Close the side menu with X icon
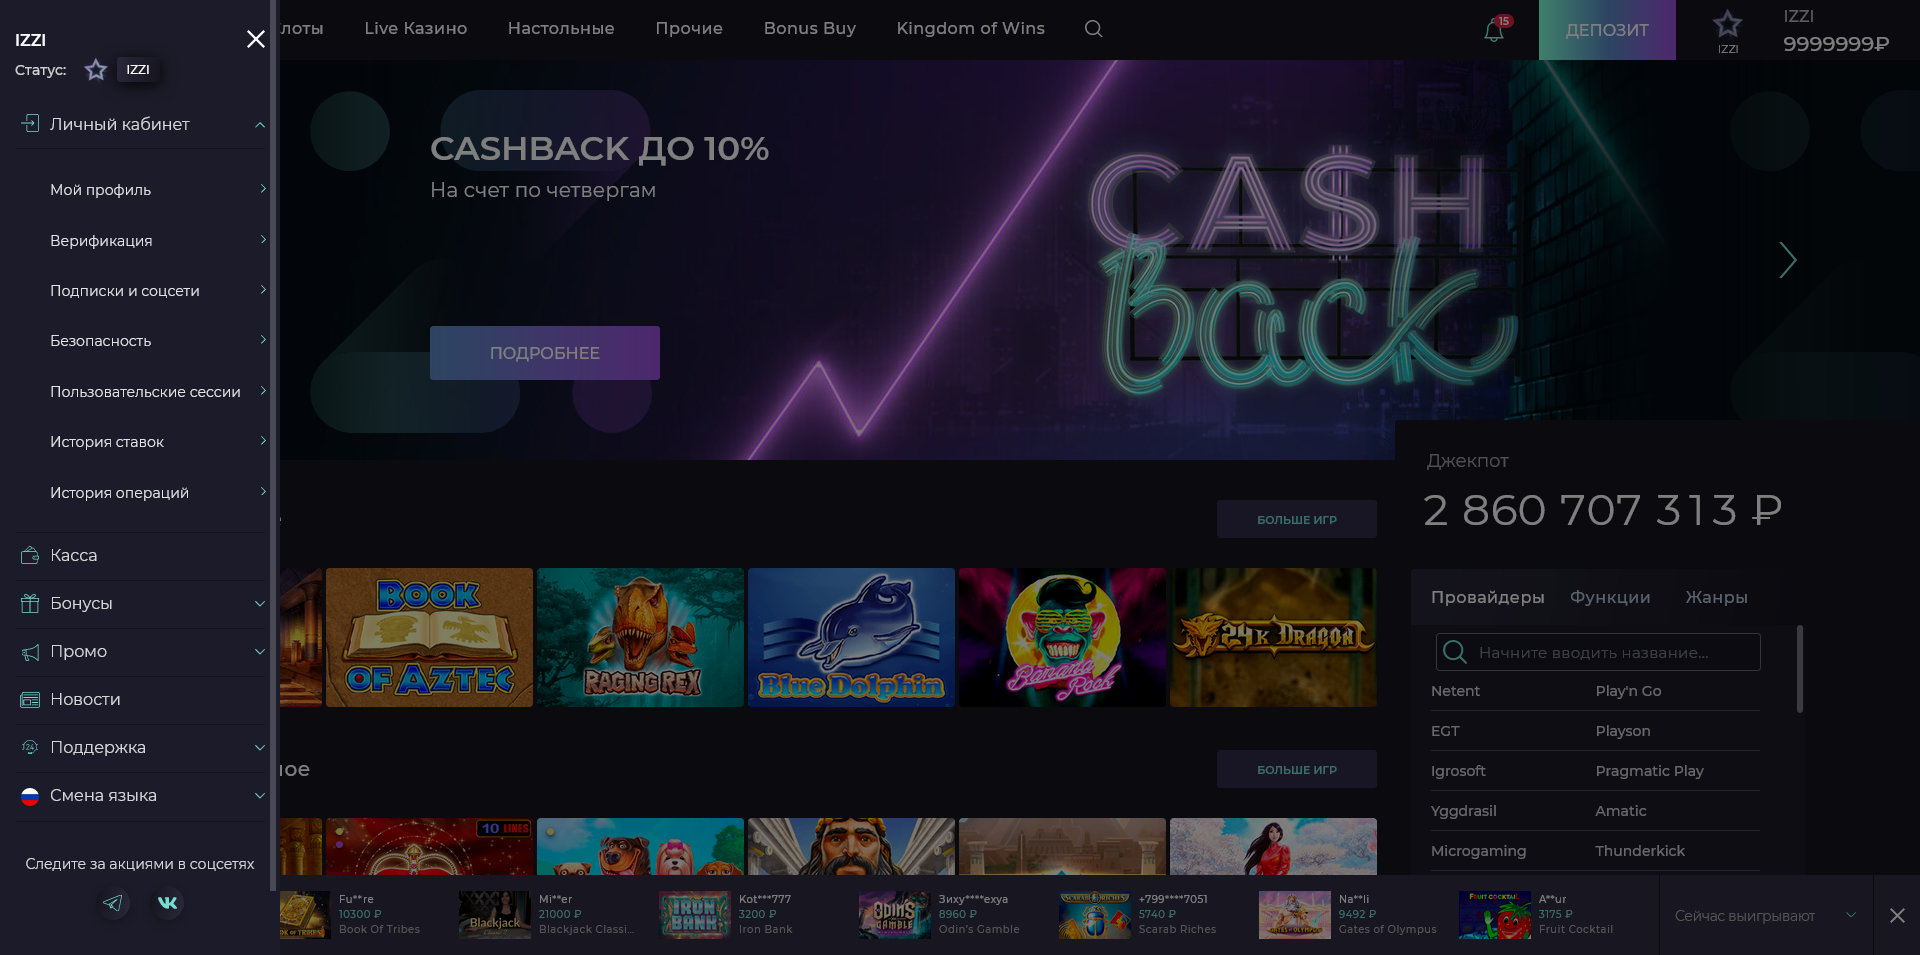 (x=256, y=39)
